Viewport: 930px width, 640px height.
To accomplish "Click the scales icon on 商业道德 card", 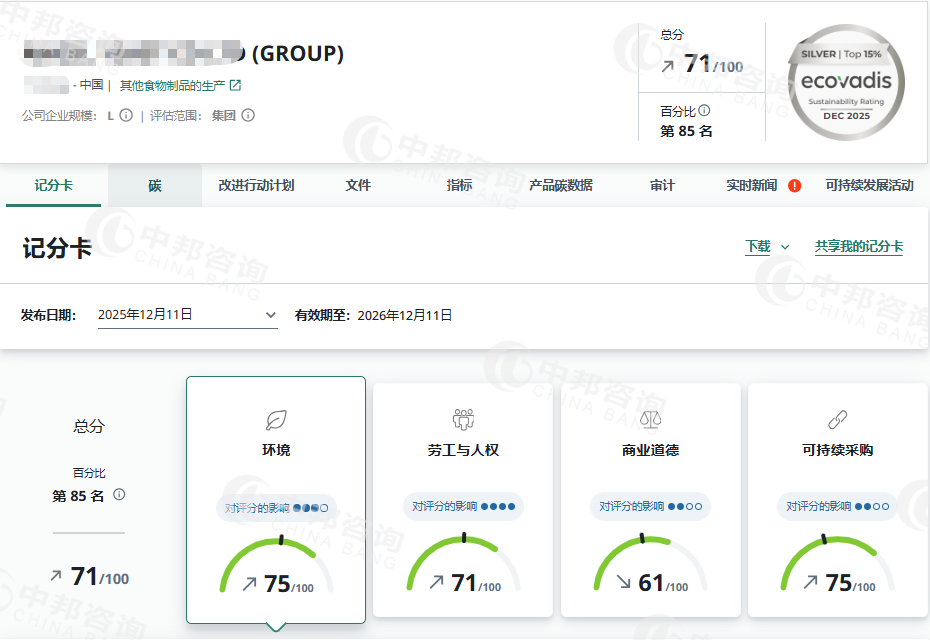I will [650, 419].
